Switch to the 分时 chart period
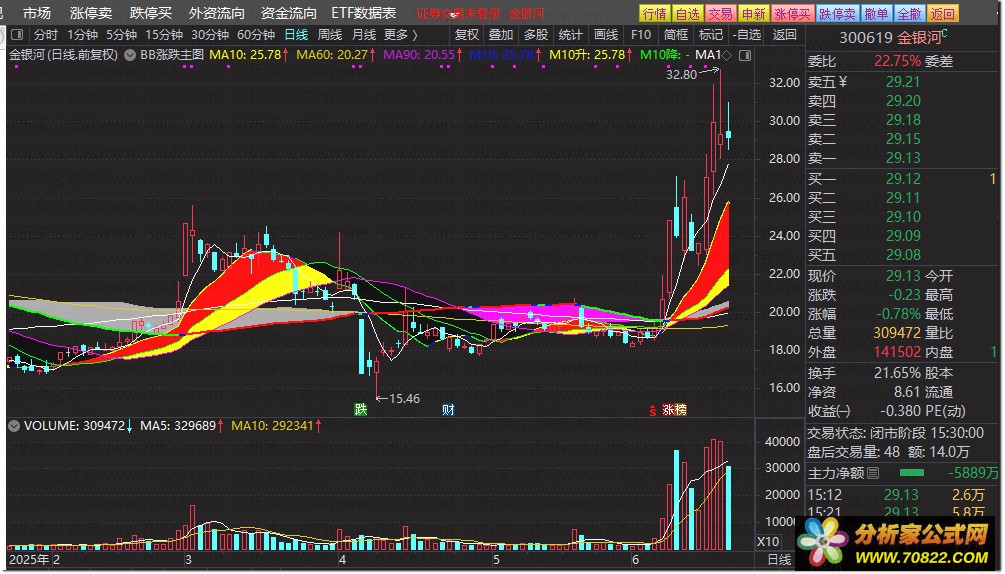 tap(45, 35)
